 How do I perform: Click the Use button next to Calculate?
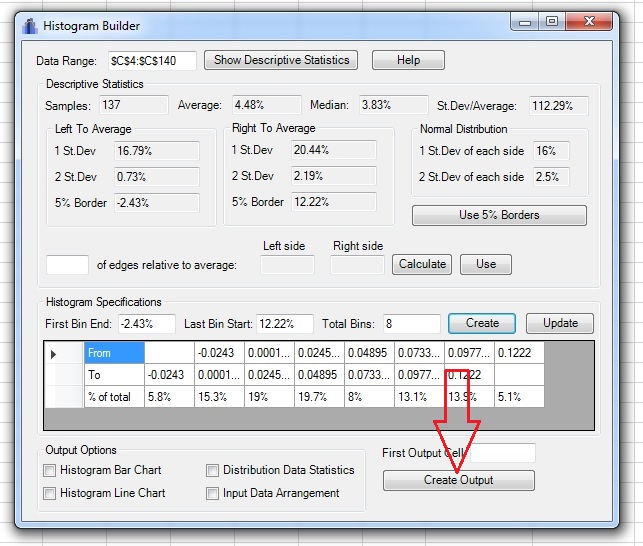pyautogui.click(x=486, y=264)
